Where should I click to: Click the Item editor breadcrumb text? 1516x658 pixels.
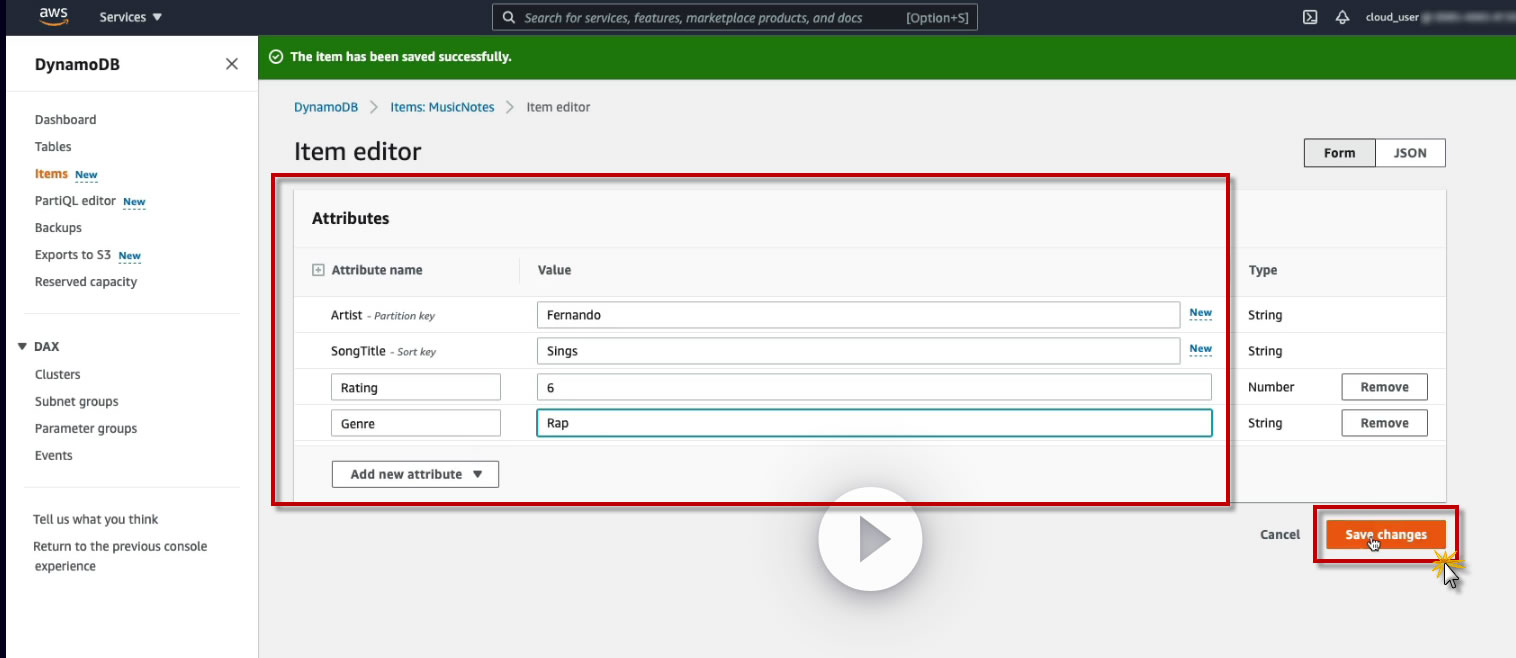[x=558, y=107]
